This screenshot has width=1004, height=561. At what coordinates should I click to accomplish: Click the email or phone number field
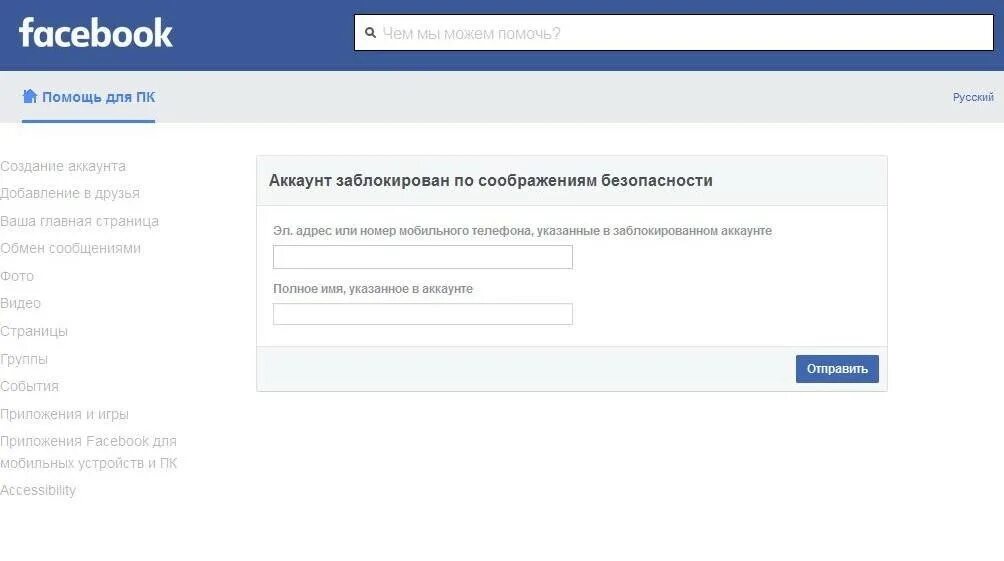point(423,257)
